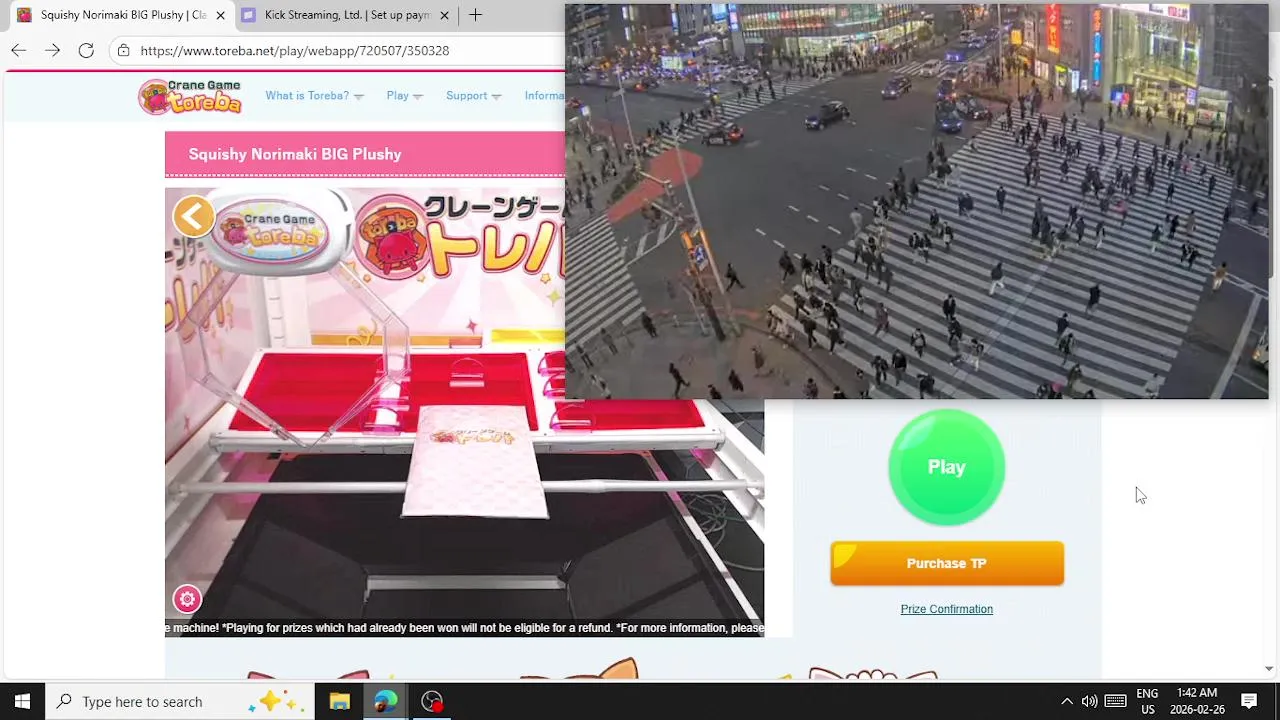1280x720 pixels.
Task: Click the page scrollbar down arrow
Action: [1269, 668]
